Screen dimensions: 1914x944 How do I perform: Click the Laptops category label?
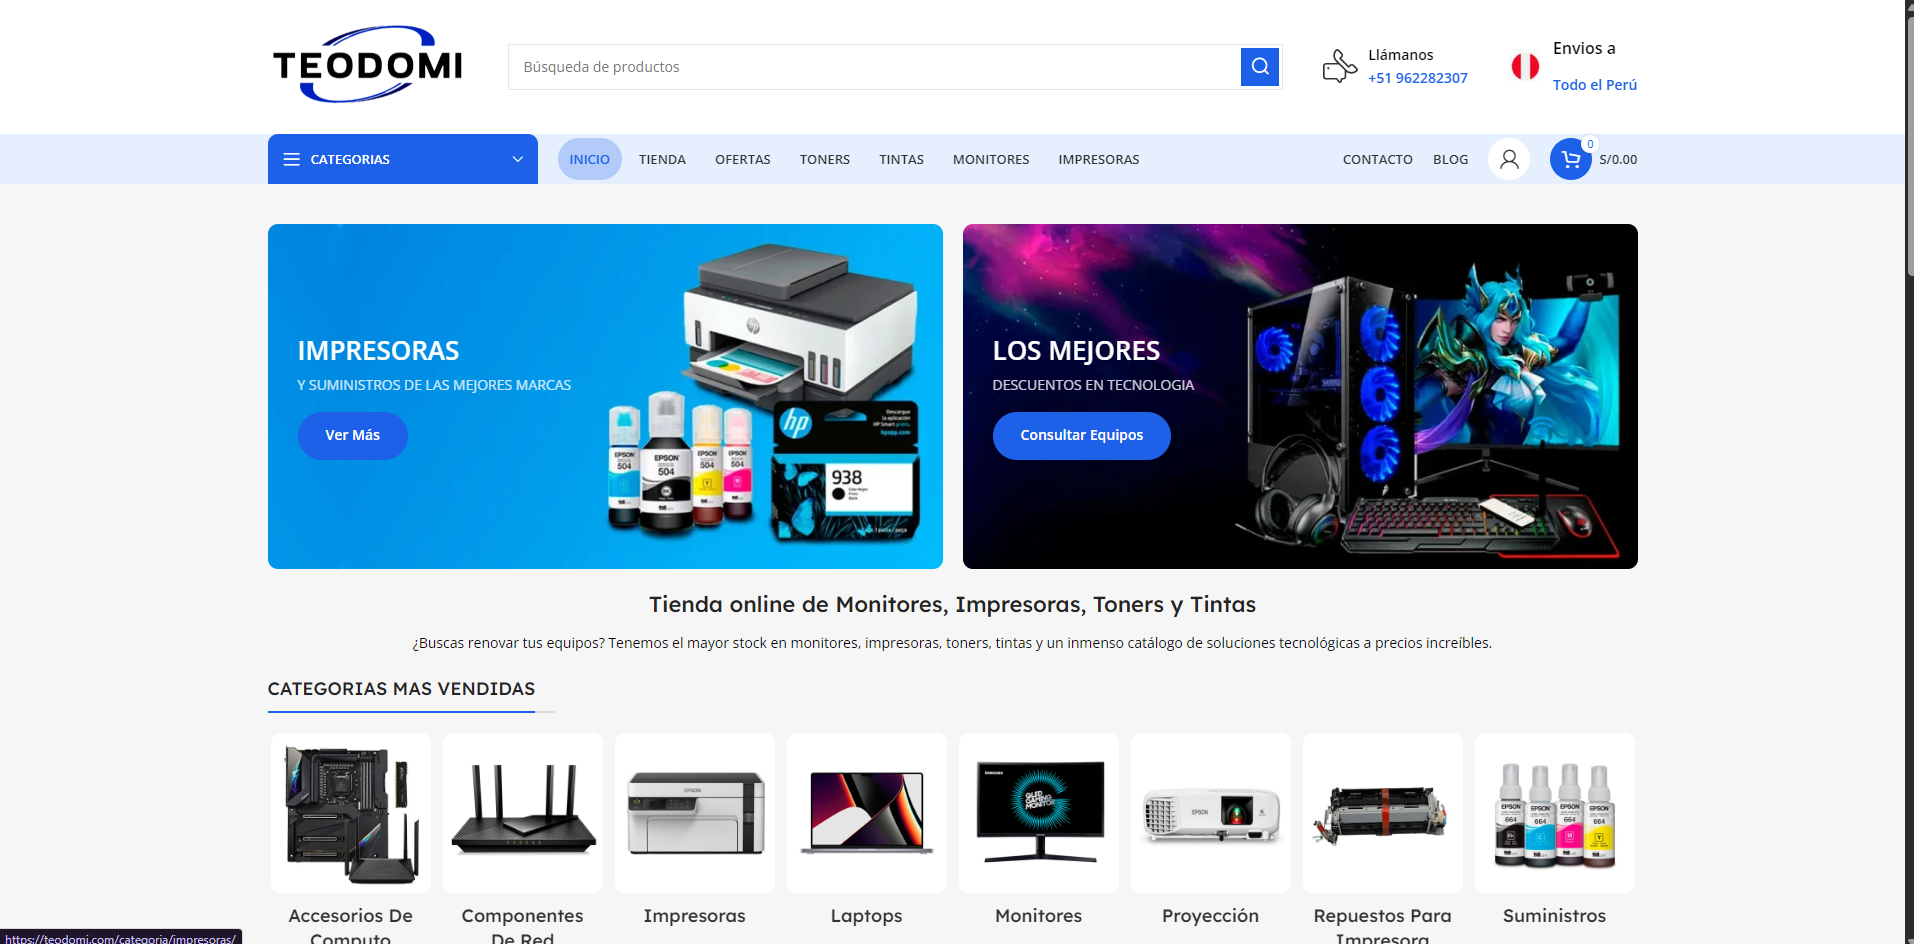(x=867, y=916)
